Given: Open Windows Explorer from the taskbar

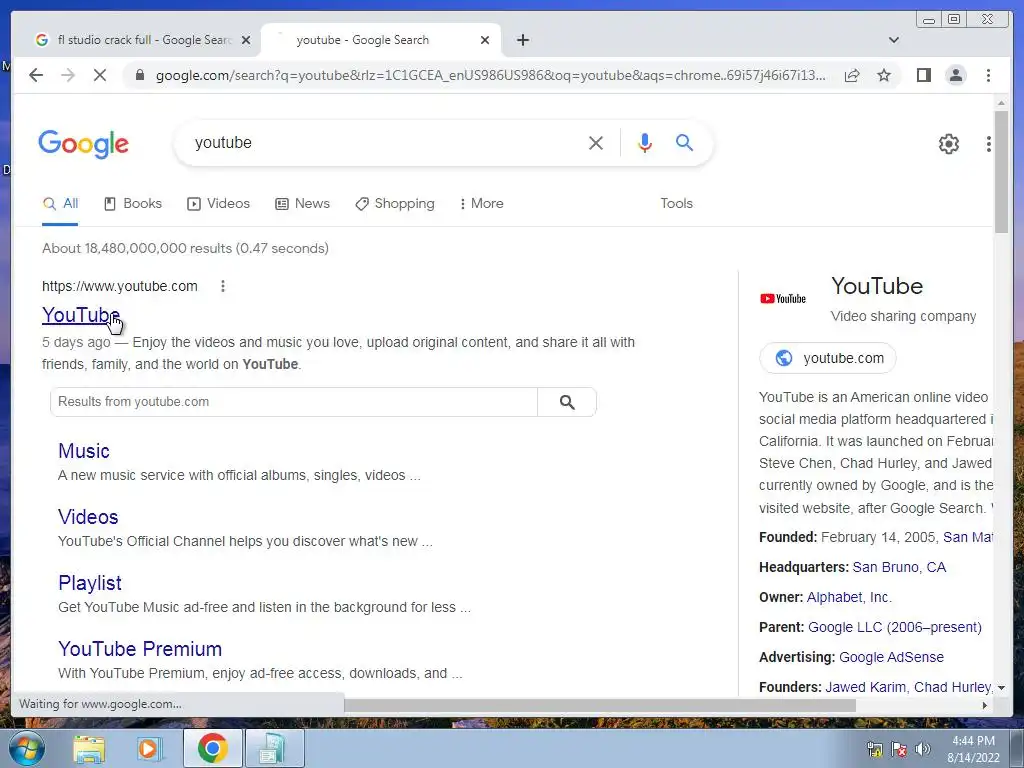Looking at the screenshot, I should click(x=89, y=749).
